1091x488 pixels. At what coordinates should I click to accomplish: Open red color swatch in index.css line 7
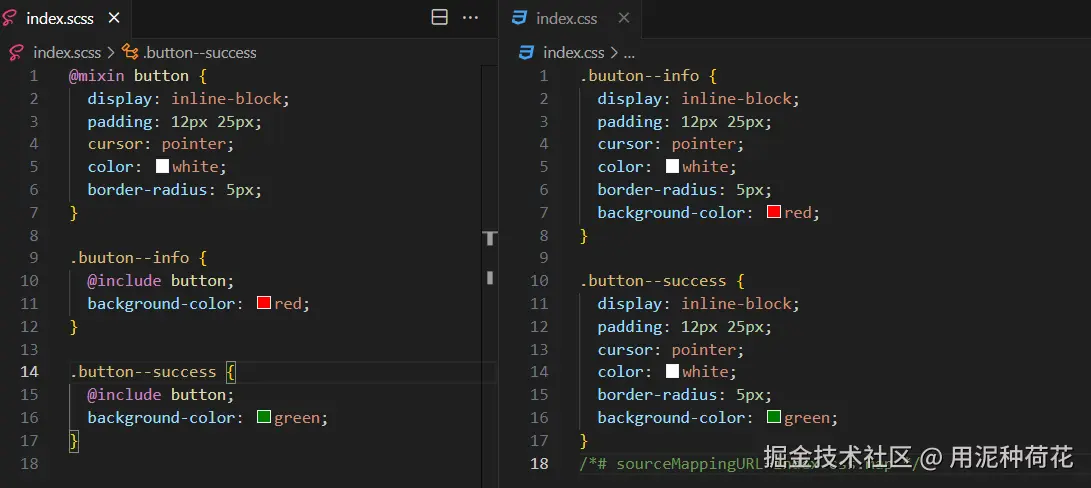(774, 212)
